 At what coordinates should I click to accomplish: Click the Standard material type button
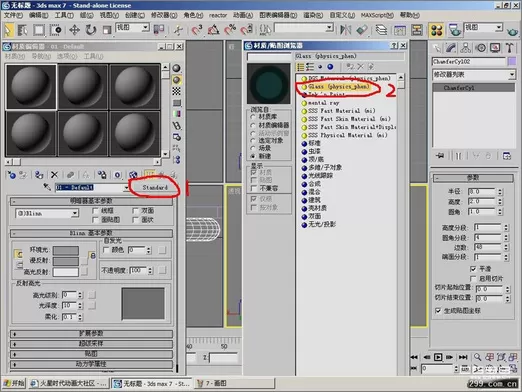tap(155, 187)
